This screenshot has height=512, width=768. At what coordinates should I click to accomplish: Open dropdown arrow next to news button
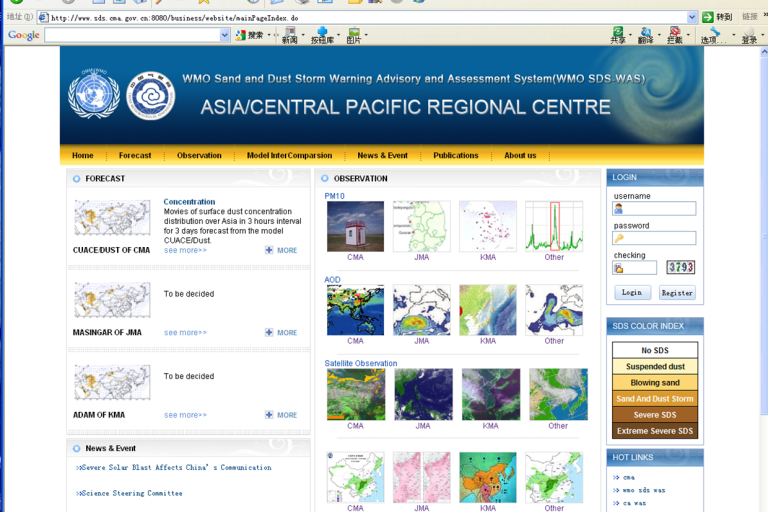303,35
